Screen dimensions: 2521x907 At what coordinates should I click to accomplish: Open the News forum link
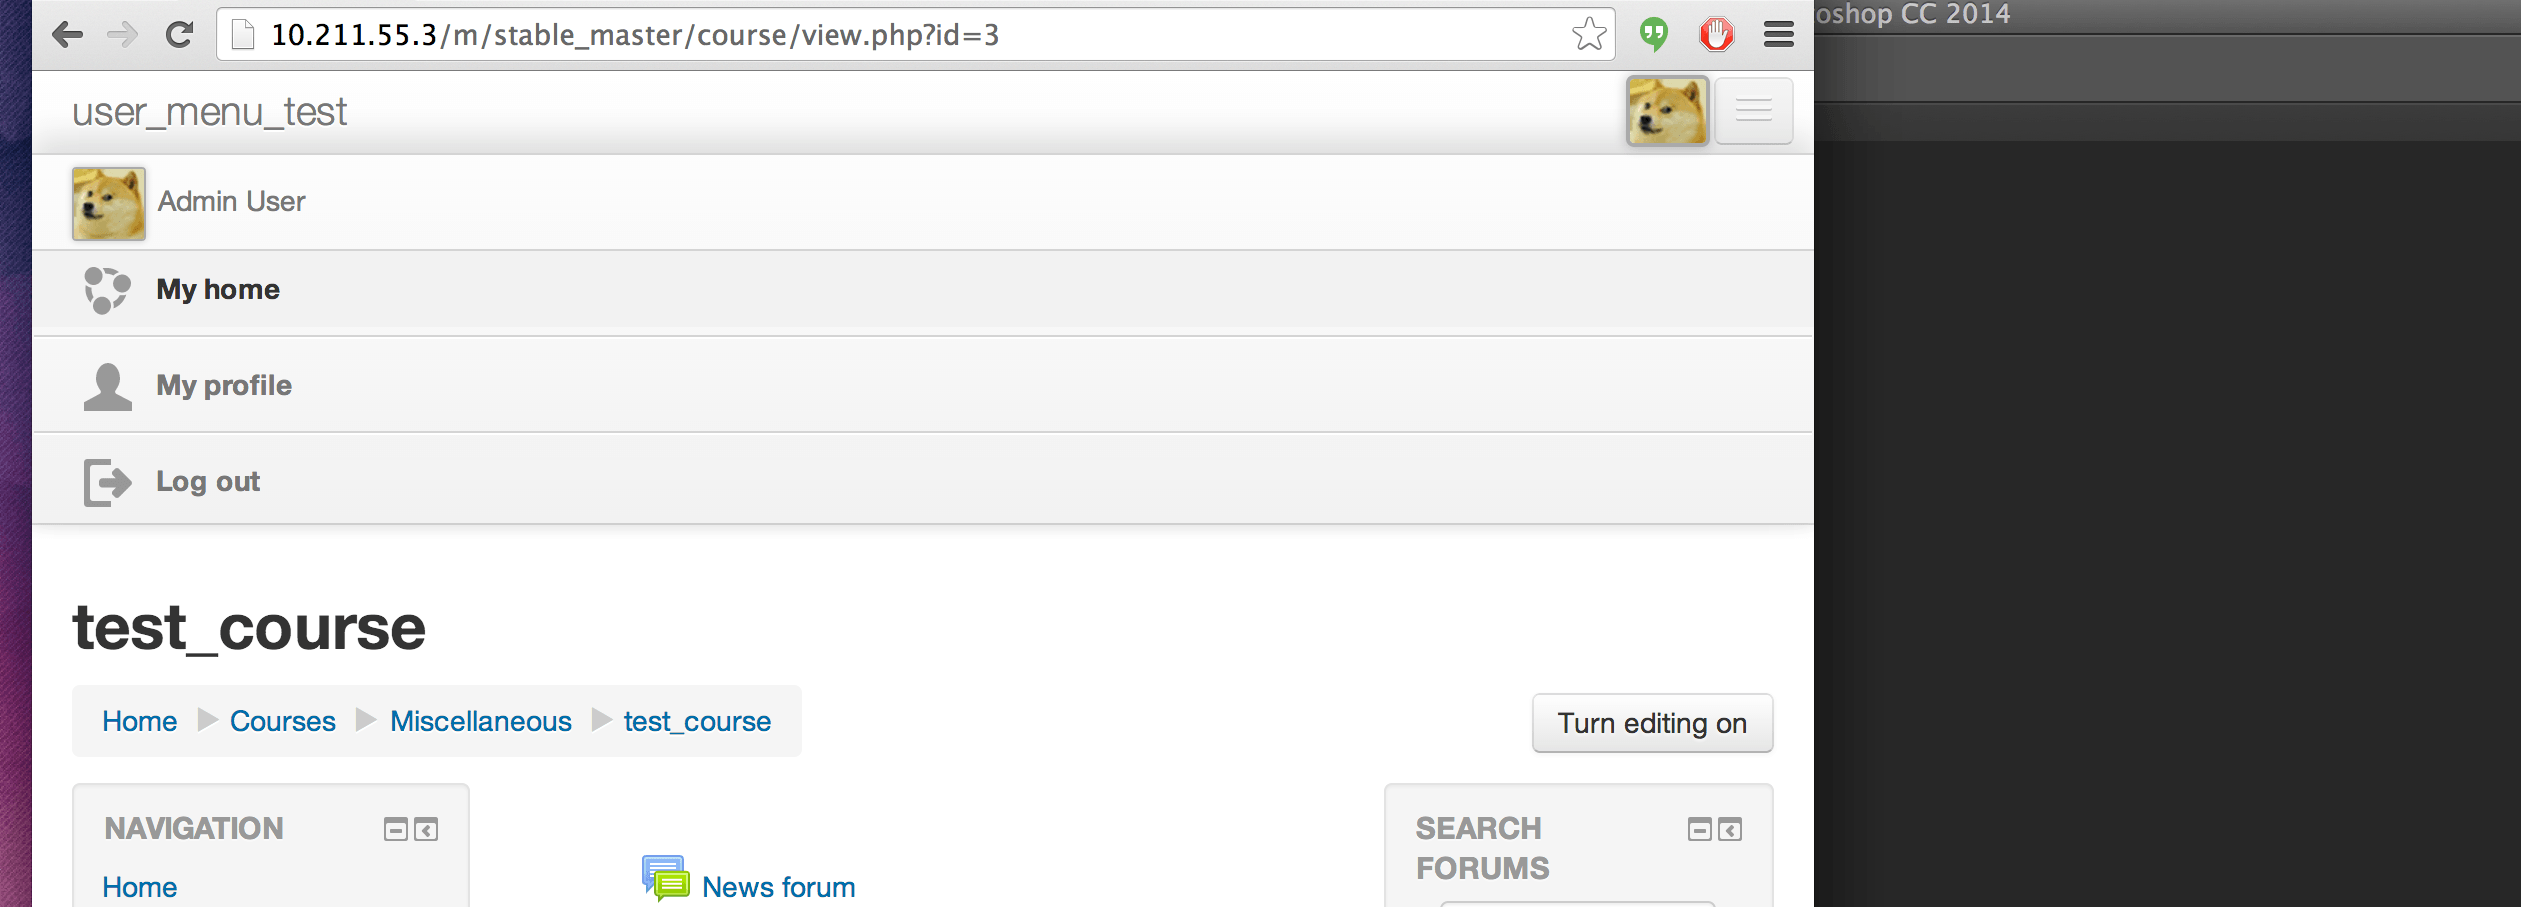(778, 887)
